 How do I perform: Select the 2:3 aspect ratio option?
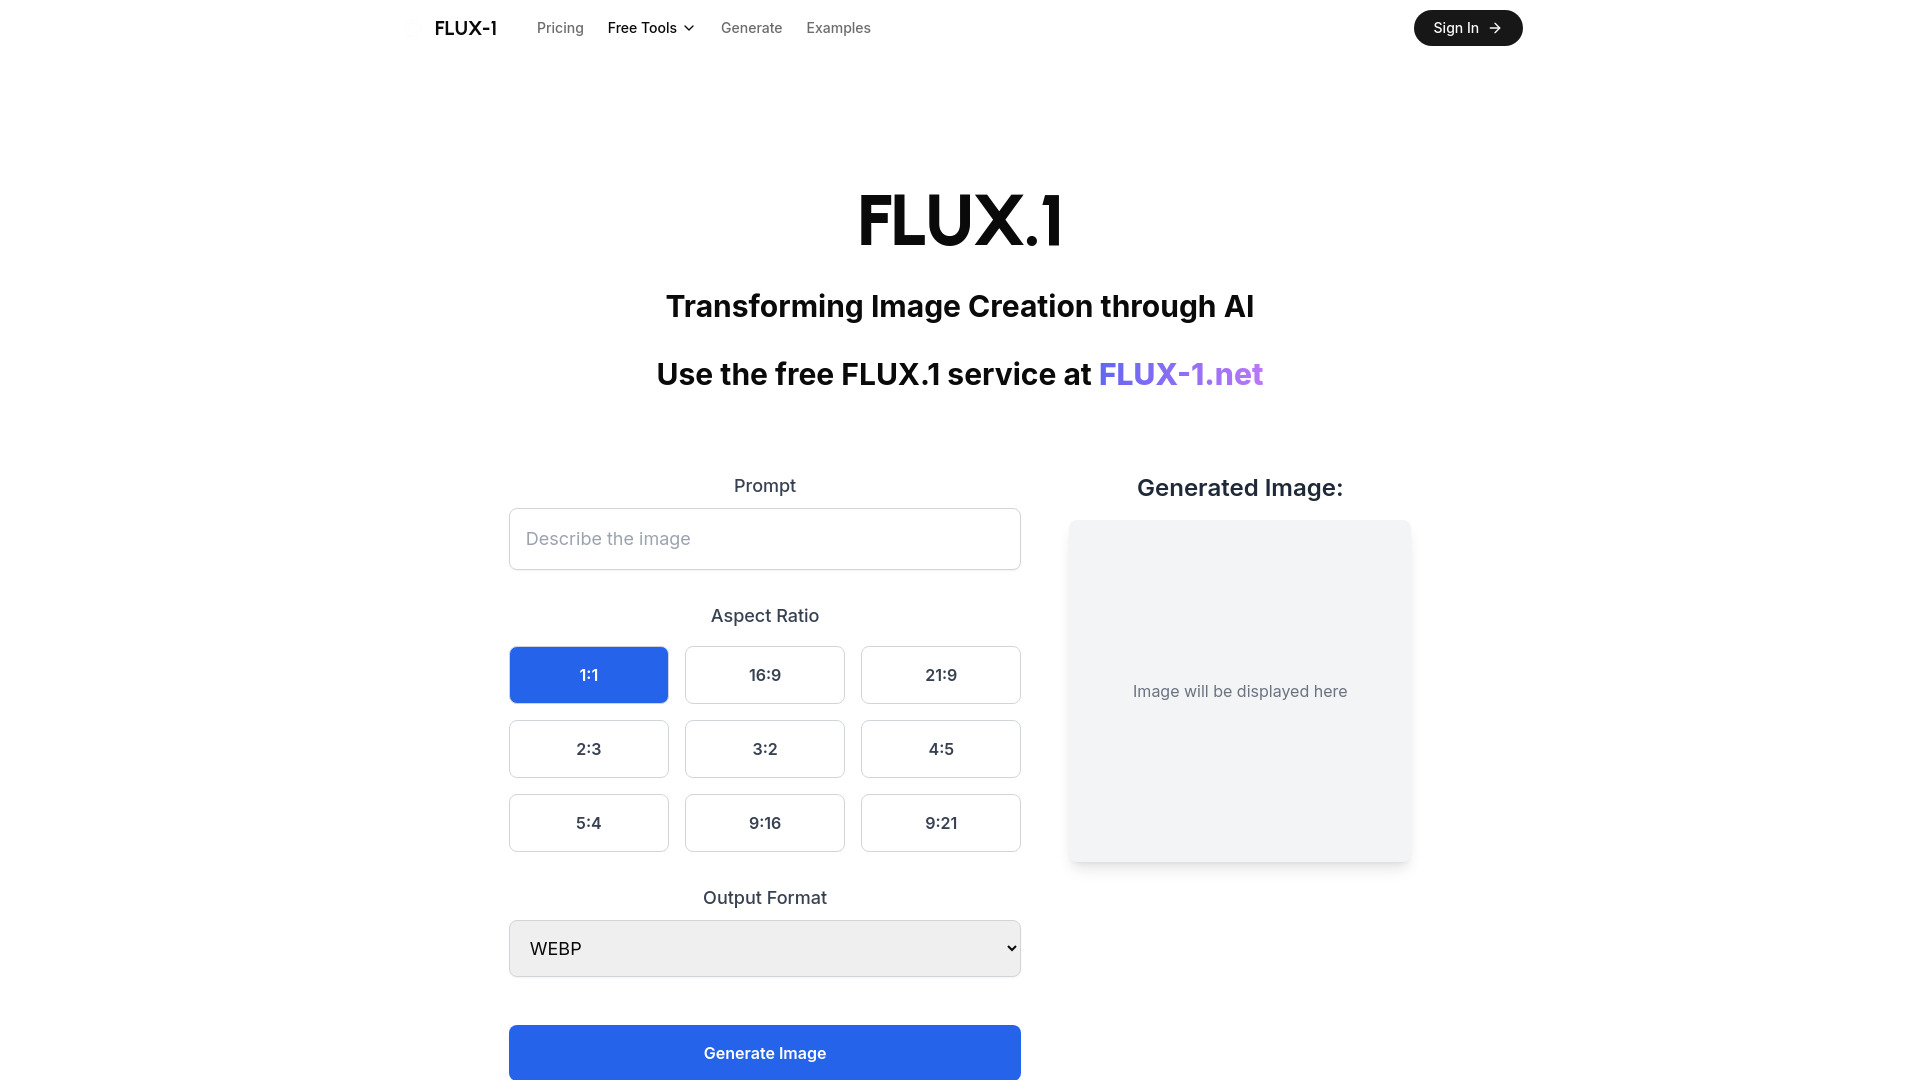tap(588, 749)
